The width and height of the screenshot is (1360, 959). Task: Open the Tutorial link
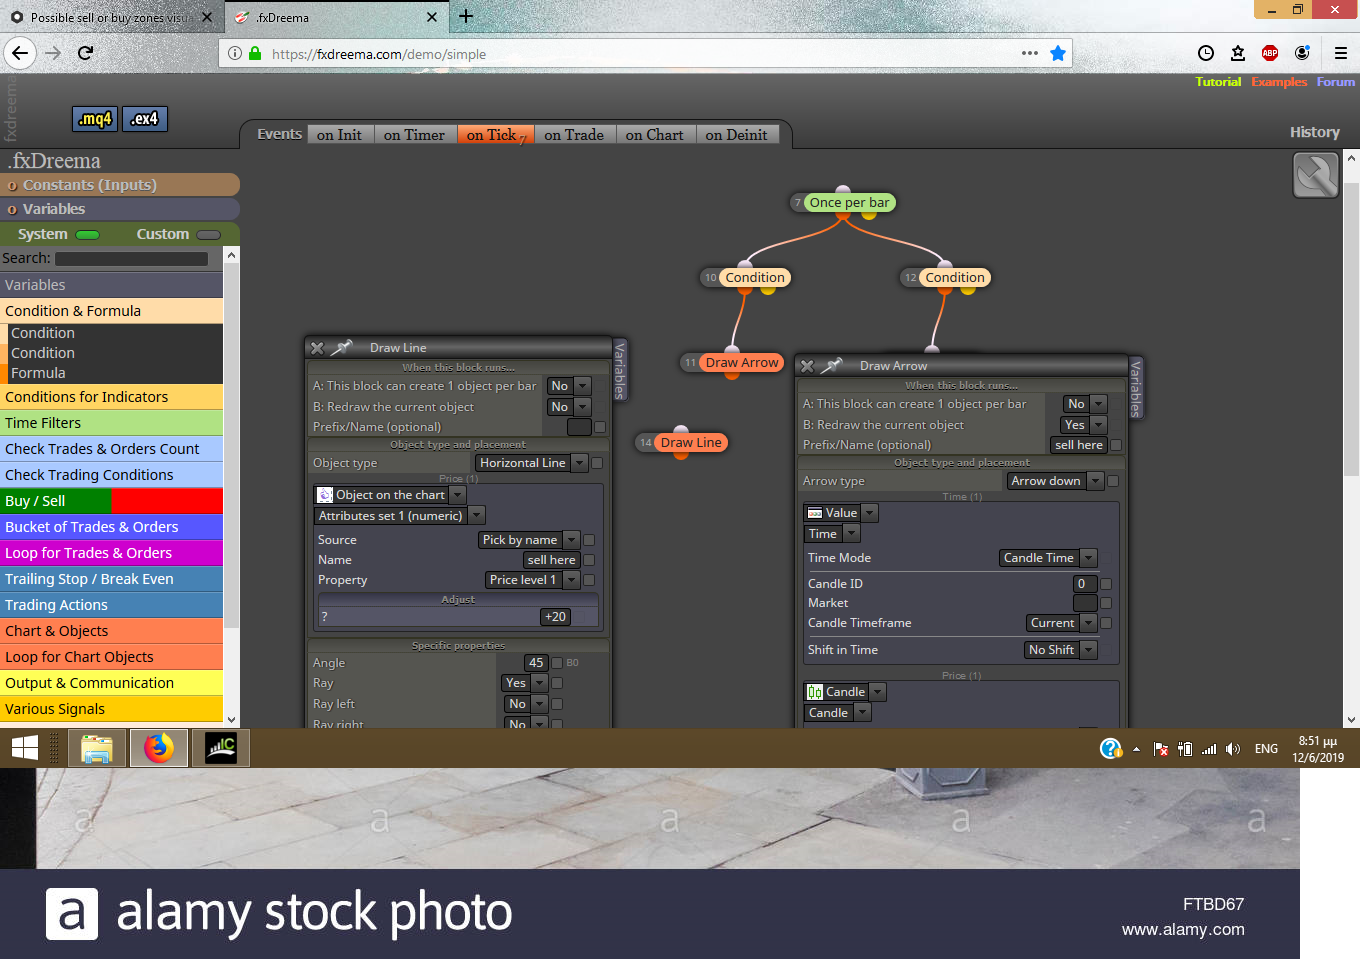coord(1218,82)
